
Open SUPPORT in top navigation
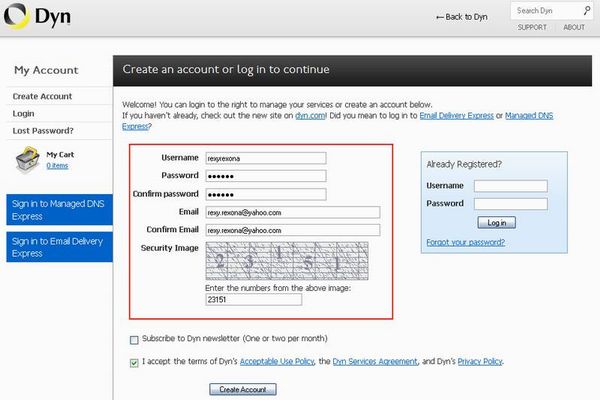532,27
